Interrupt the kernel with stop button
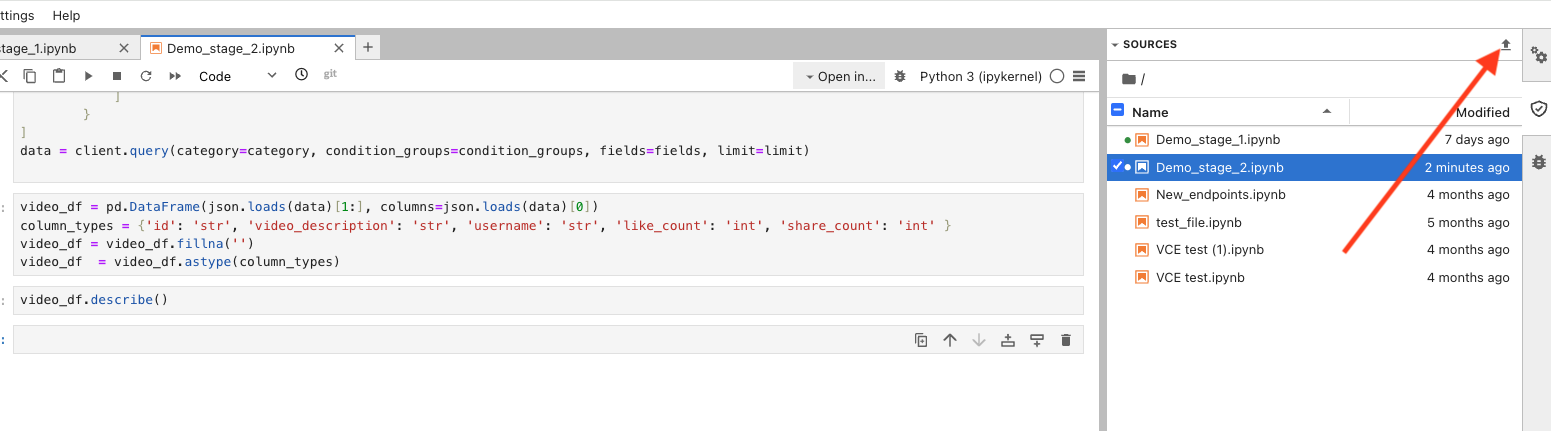Image resolution: width=1551 pixels, height=431 pixels. tap(117, 76)
